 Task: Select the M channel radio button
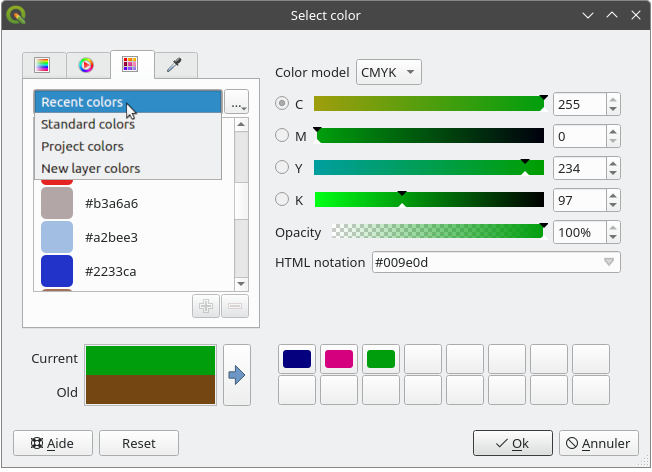pos(282,136)
